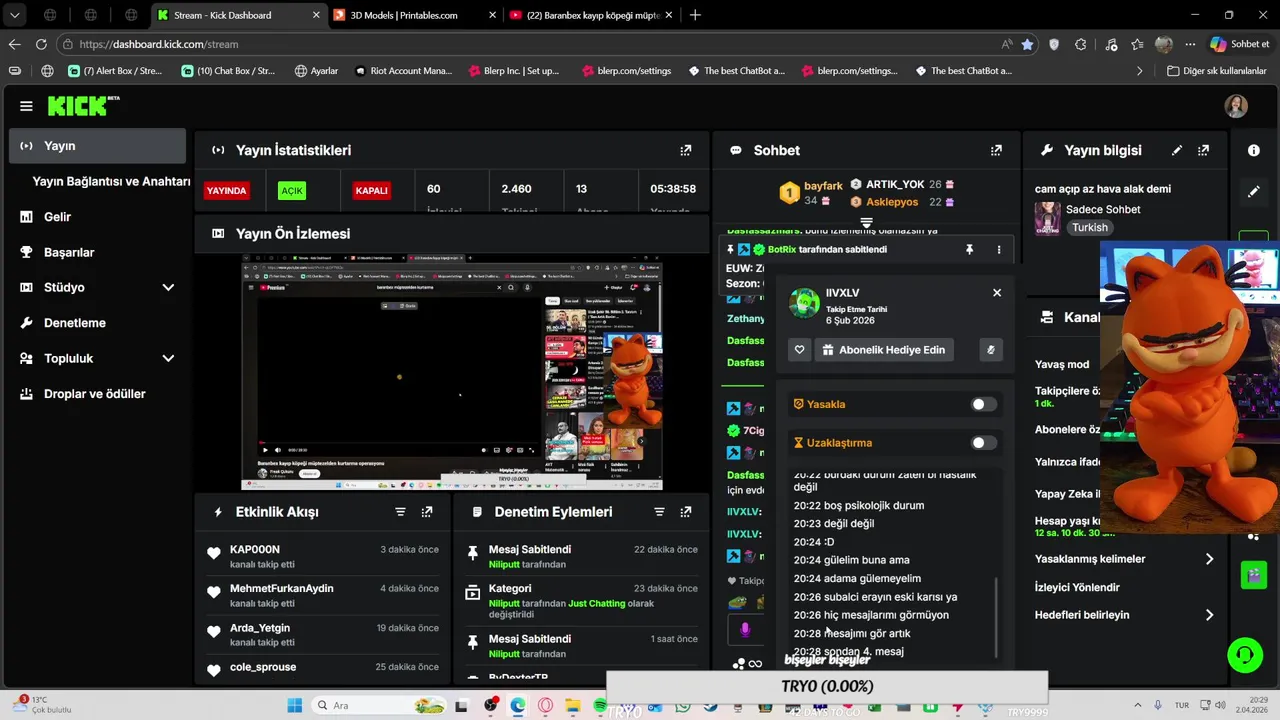Open the profile avatar menu

(x=1236, y=106)
